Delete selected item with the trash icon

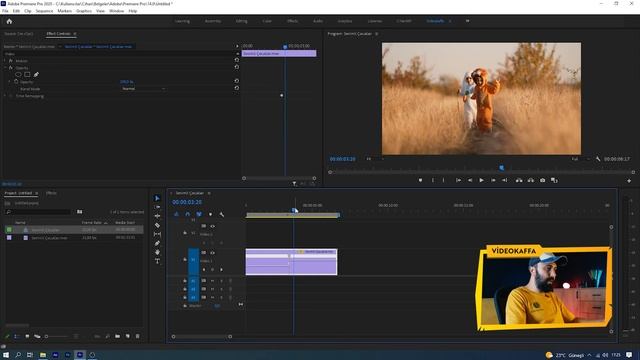click(138, 336)
